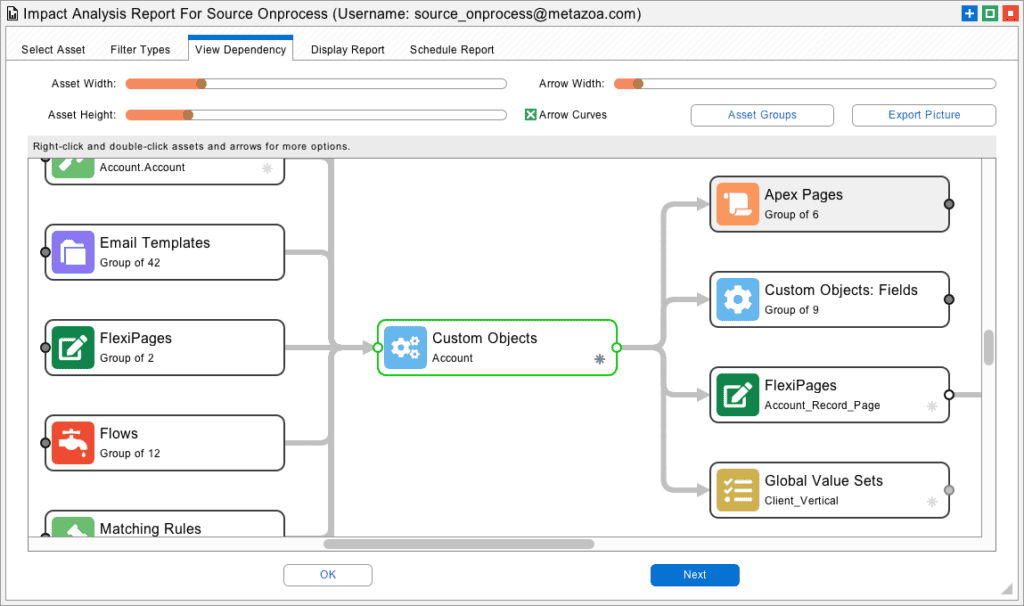This screenshot has height=606, width=1024.
Task: Click the right connector dot of Global Value Sets
Action: pos(949,490)
